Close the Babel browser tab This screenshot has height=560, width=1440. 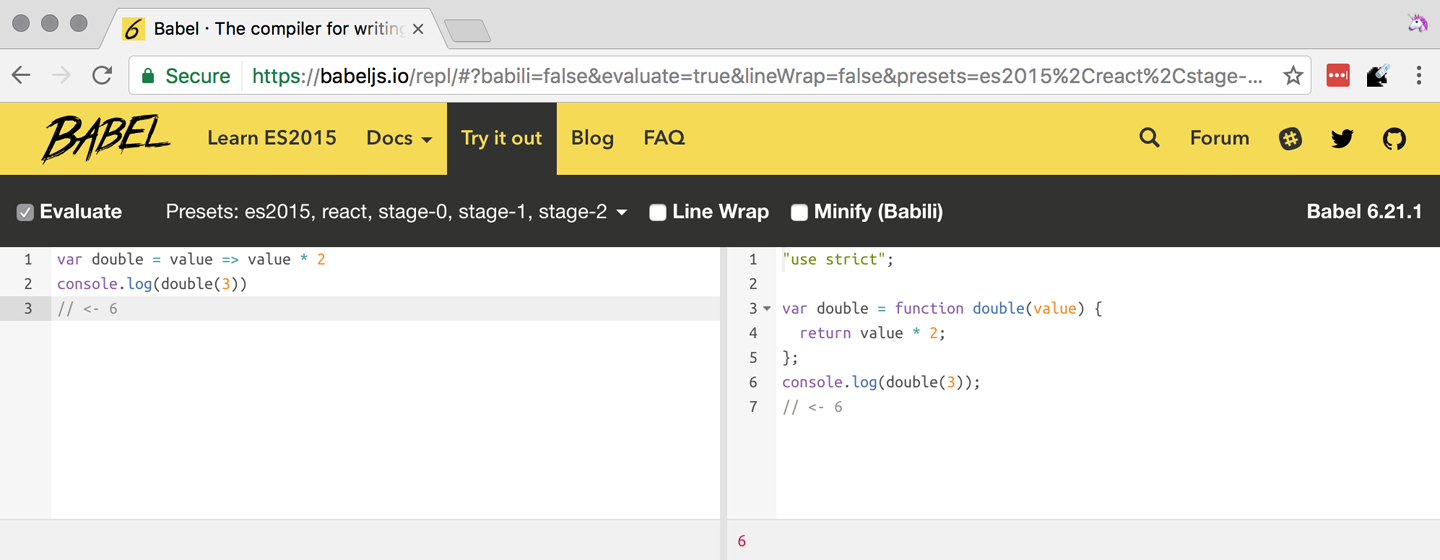(418, 29)
